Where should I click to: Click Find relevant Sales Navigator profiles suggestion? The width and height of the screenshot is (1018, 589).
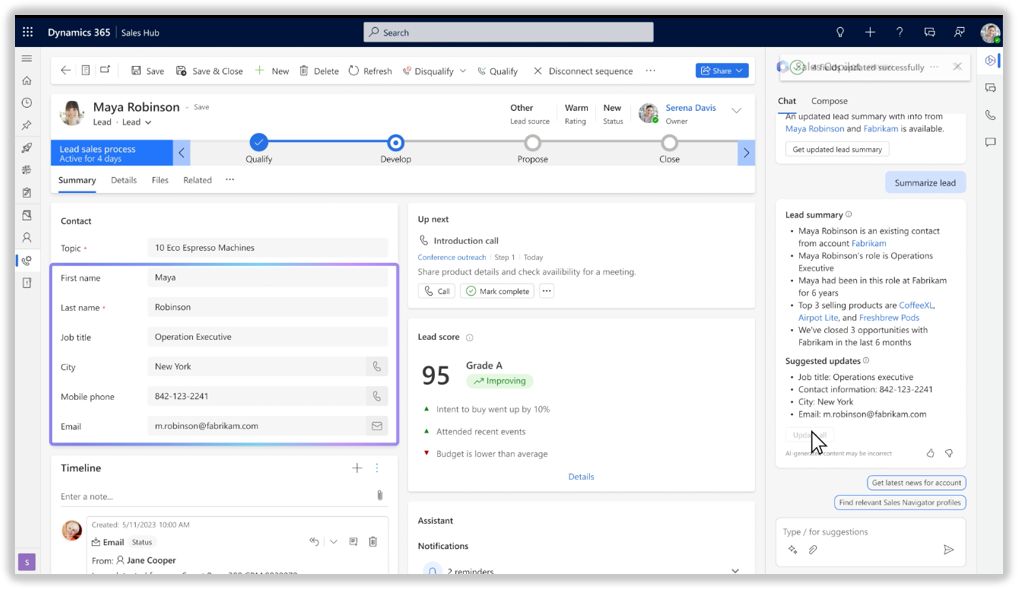point(900,502)
